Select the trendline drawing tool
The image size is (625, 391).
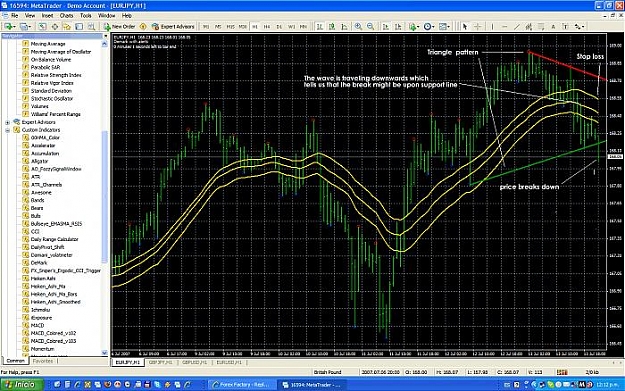(x=517, y=26)
